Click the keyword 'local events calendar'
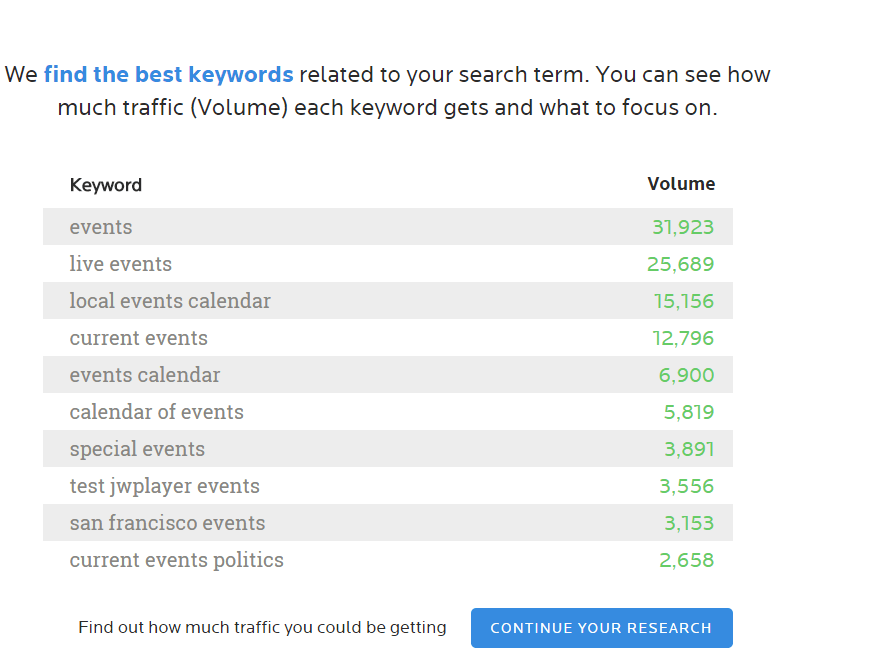Screen dimensions: 876x648 170,301
